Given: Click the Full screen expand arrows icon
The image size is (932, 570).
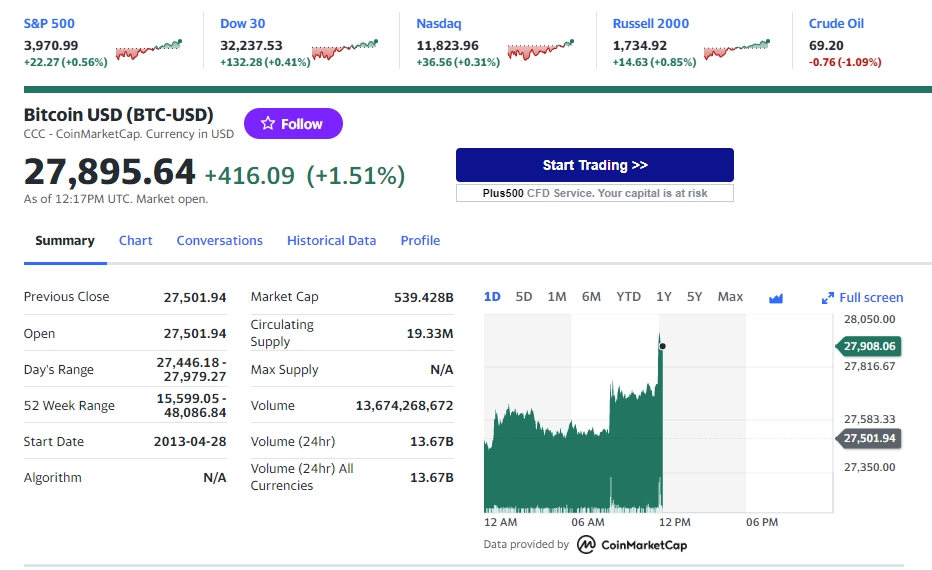Looking at the screenshot, I should [827, 298].
